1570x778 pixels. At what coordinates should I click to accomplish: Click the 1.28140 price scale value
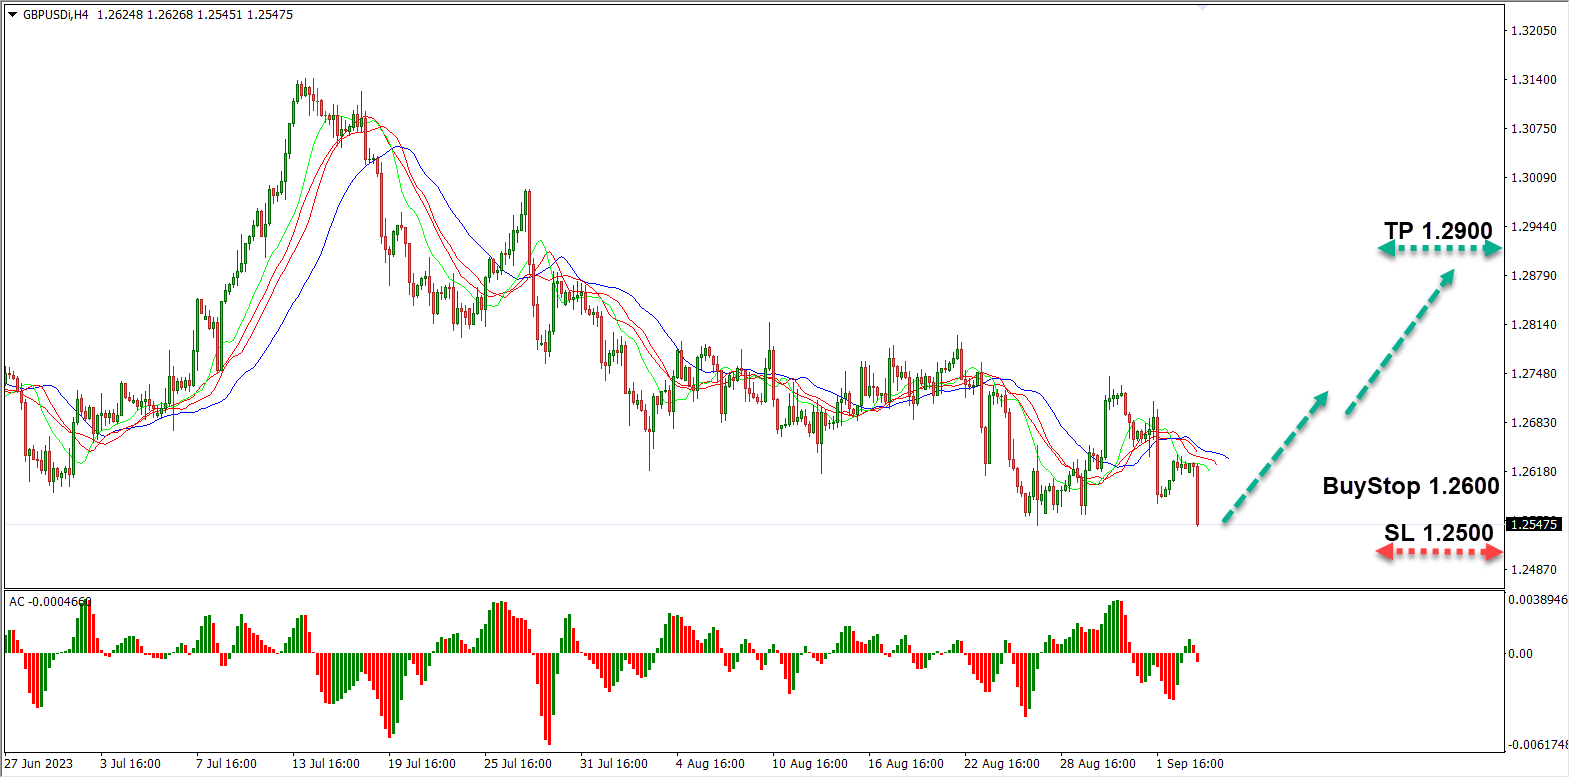click(x=1533, y=325)
